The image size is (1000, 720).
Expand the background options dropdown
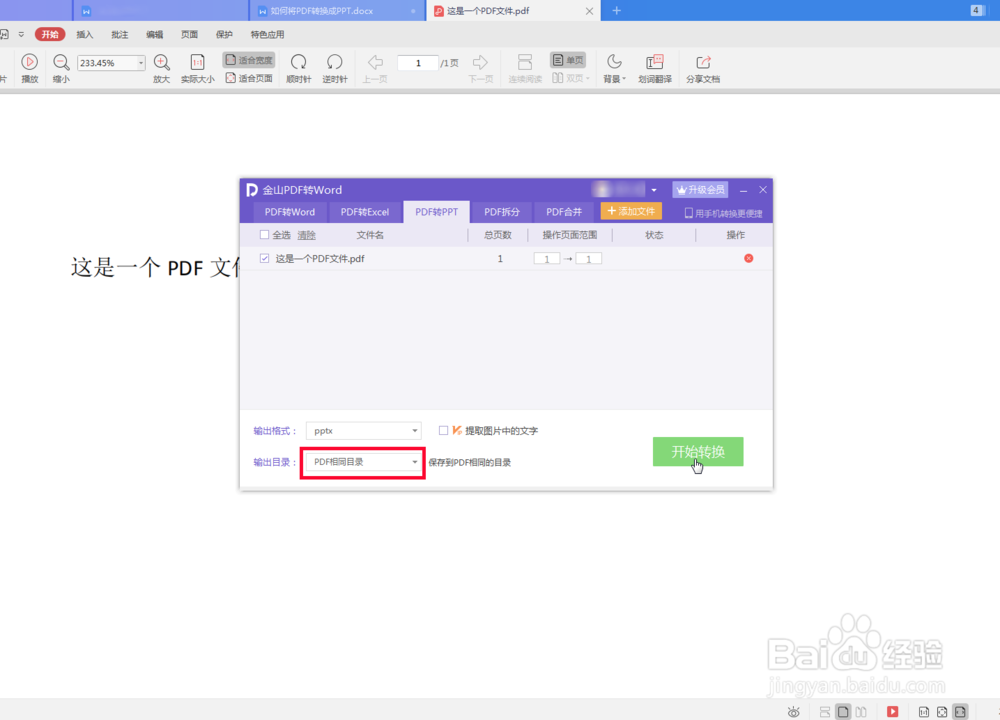click(x=624, y=78)
